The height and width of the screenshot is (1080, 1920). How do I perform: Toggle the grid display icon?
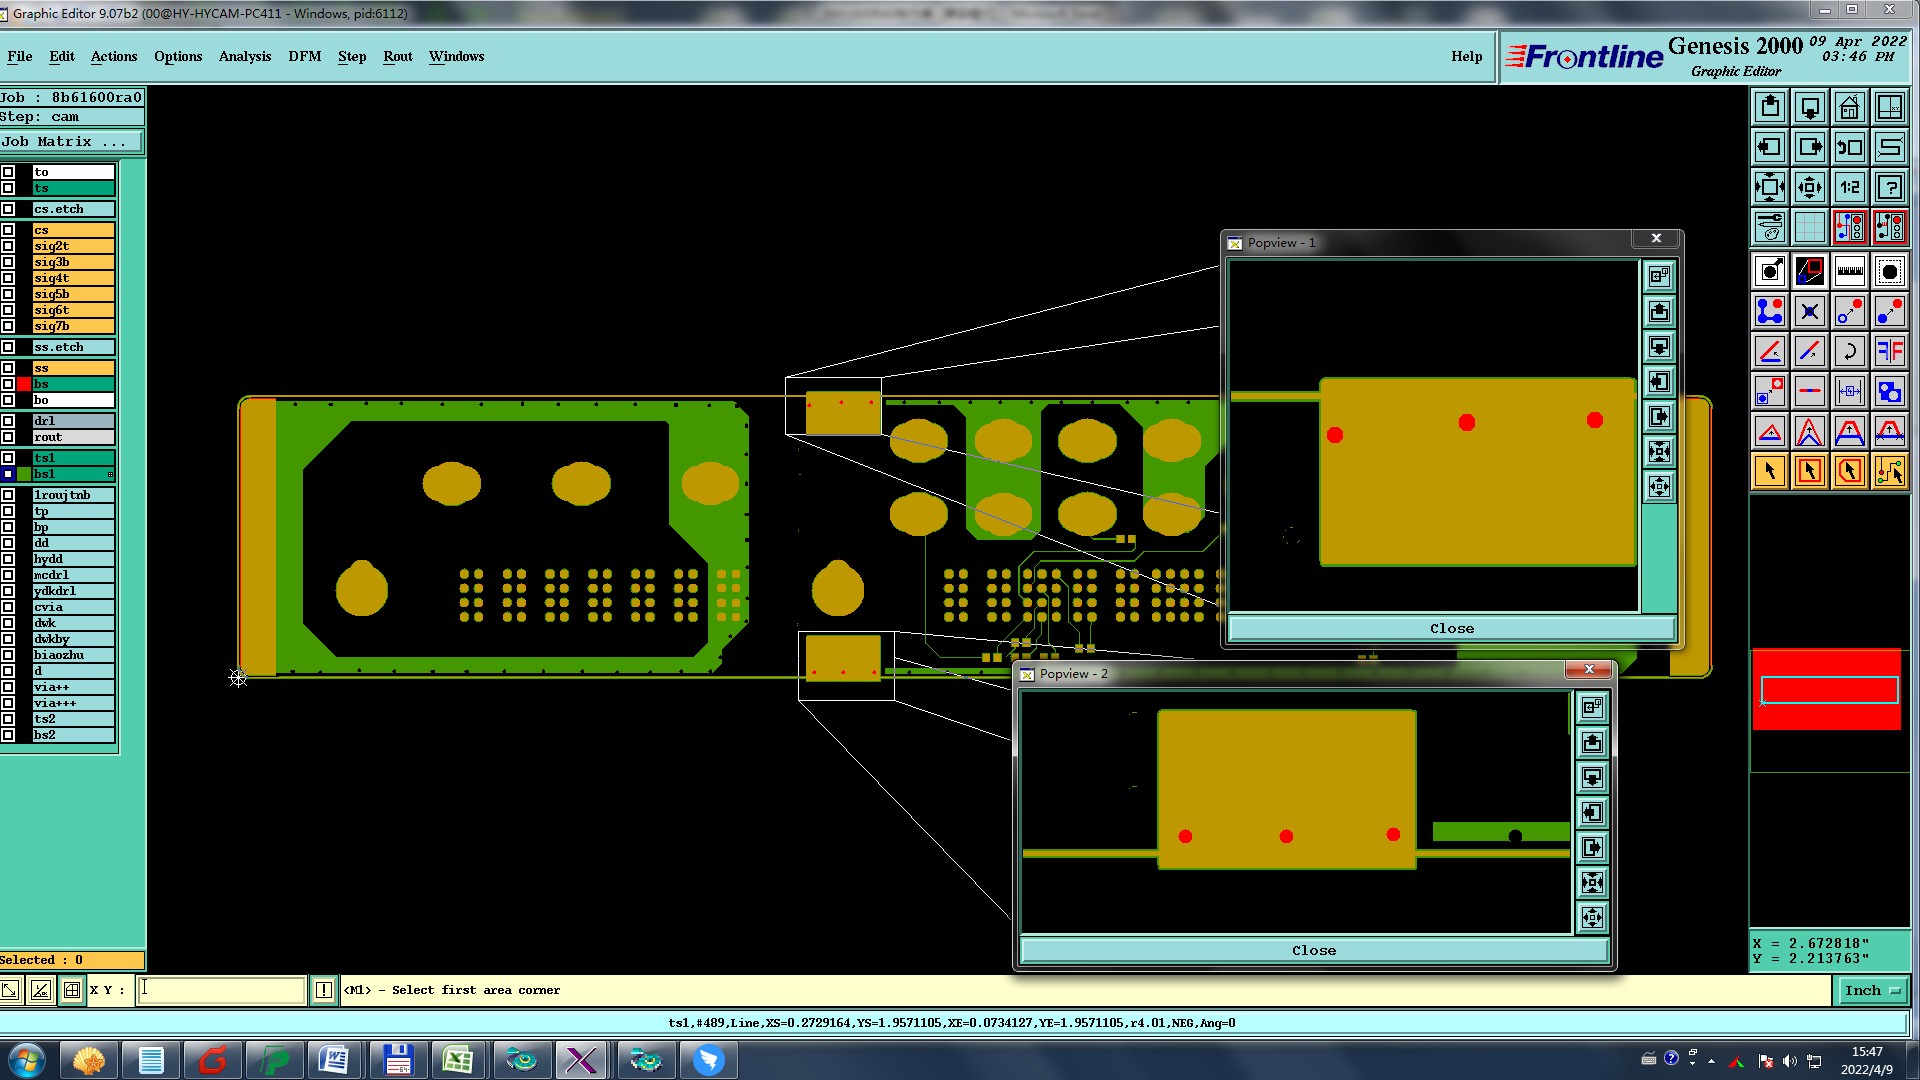coord(1809,227)
